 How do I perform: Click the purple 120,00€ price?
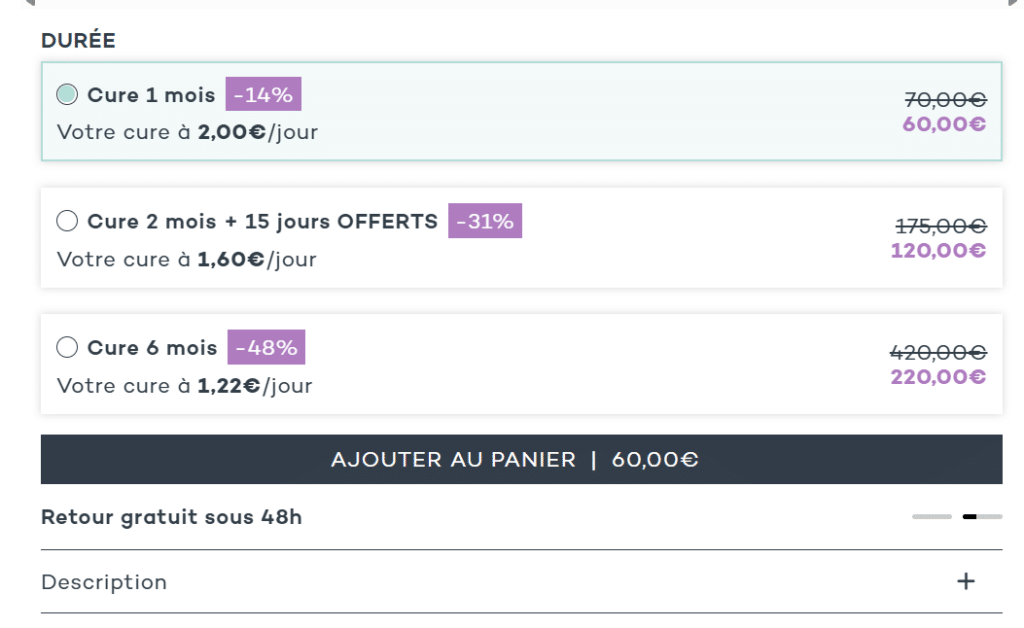point(938,251)
